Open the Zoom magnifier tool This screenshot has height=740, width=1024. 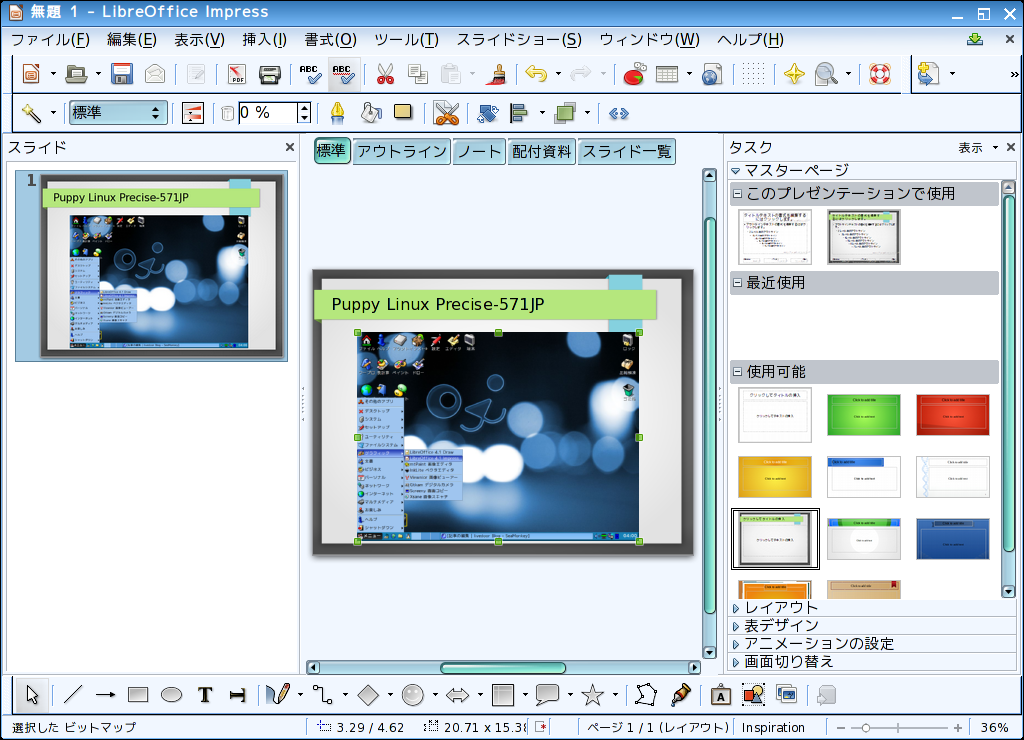point(826,74)
